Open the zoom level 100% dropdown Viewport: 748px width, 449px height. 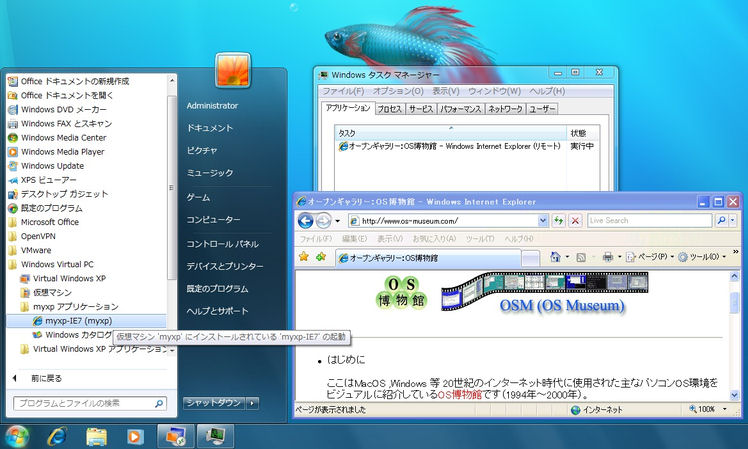tap(725, 409)
